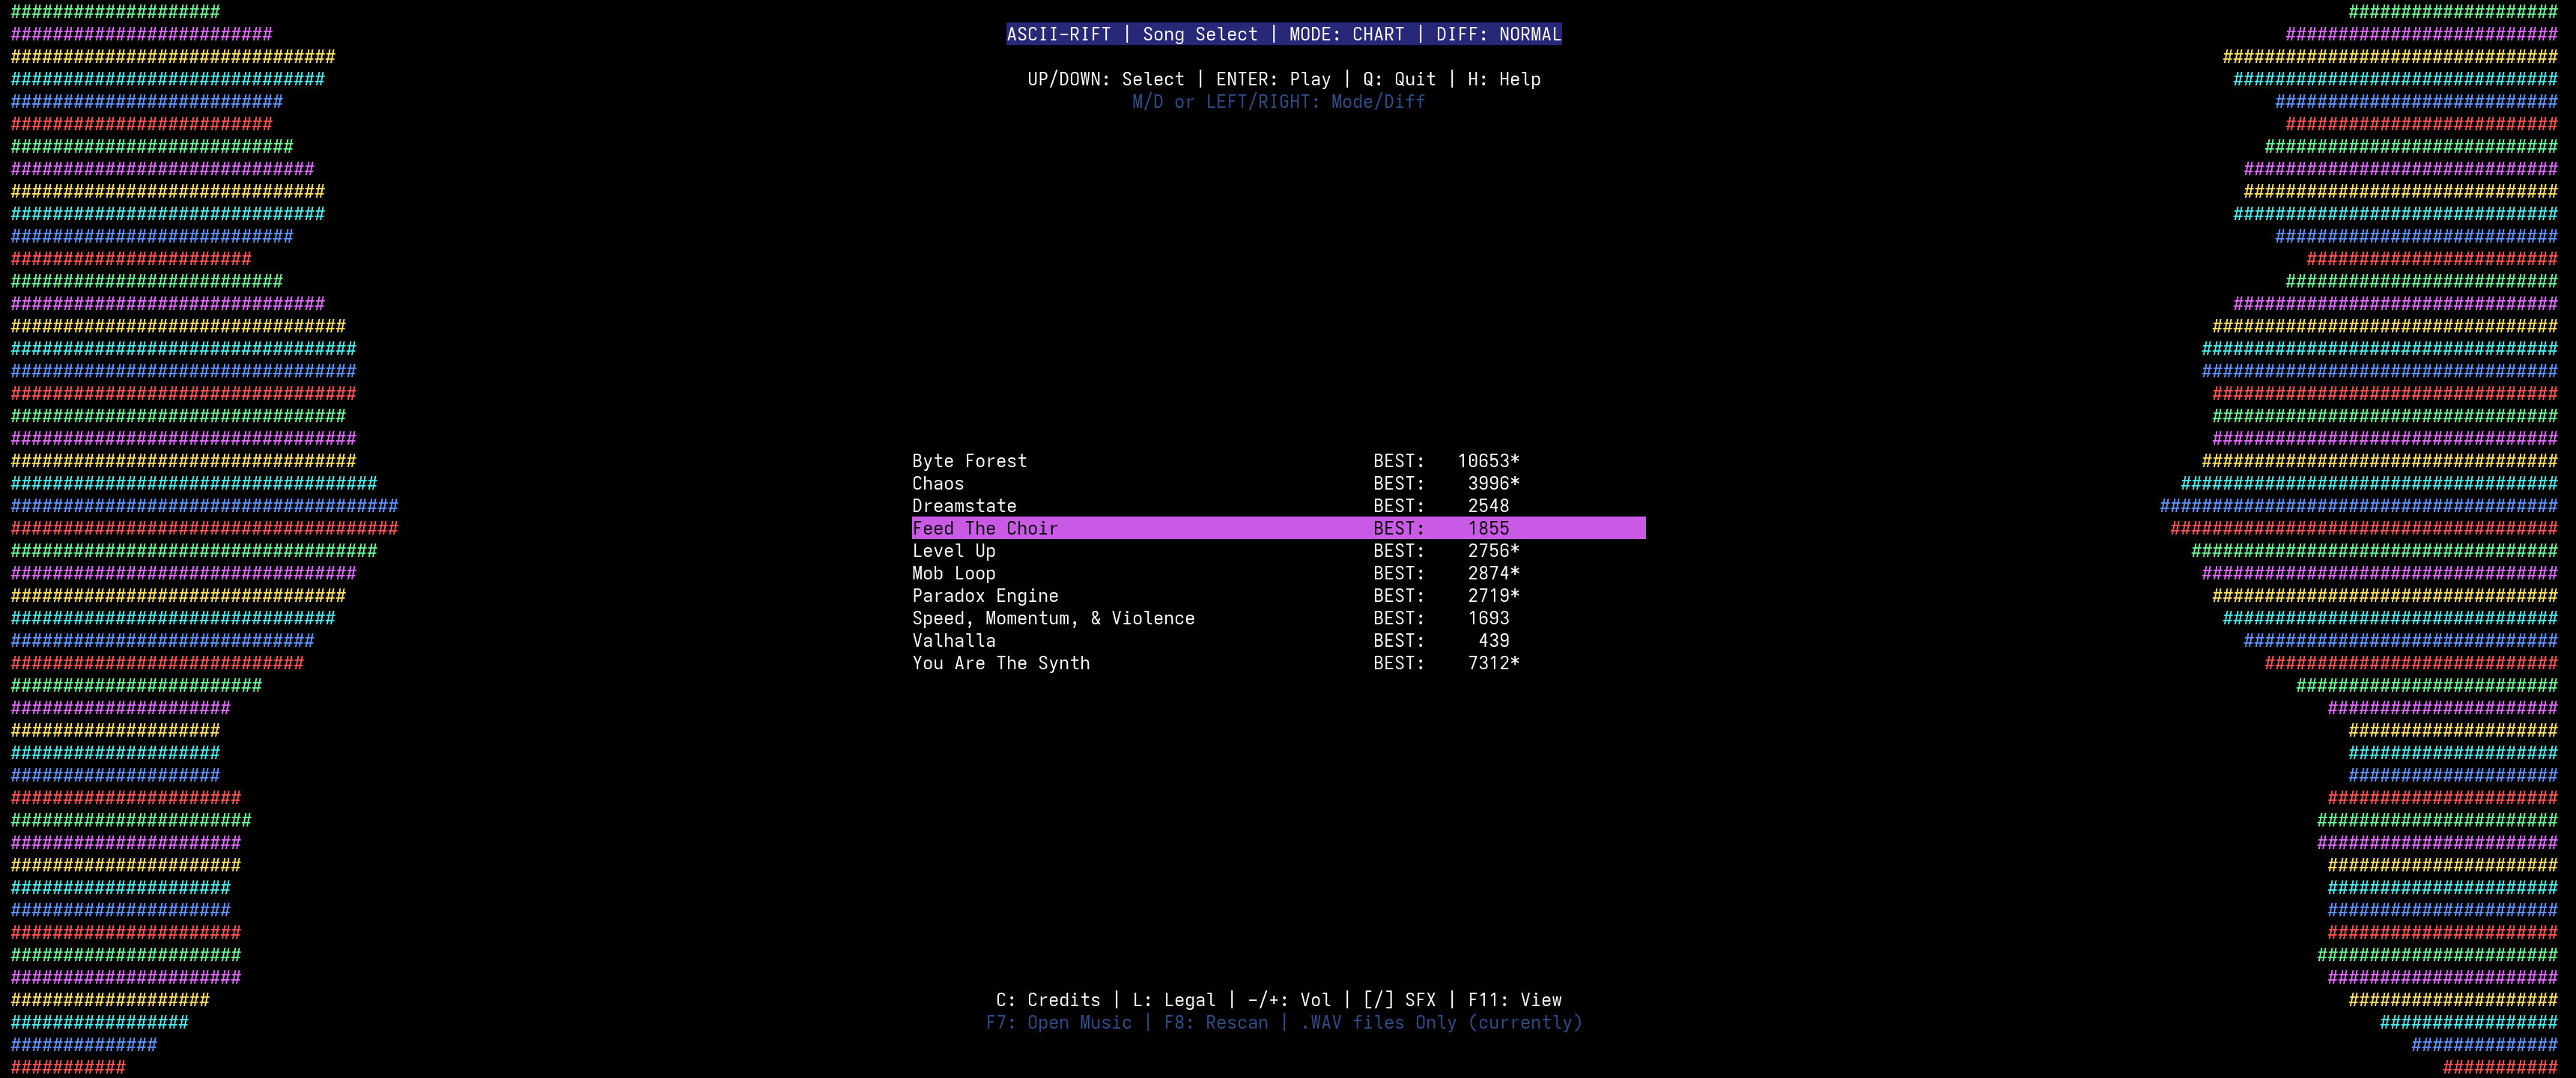This screenshot has width=2576, height=1078.
Task: Click the highlighted Feed The Choir song
Action: (1278, 528)
